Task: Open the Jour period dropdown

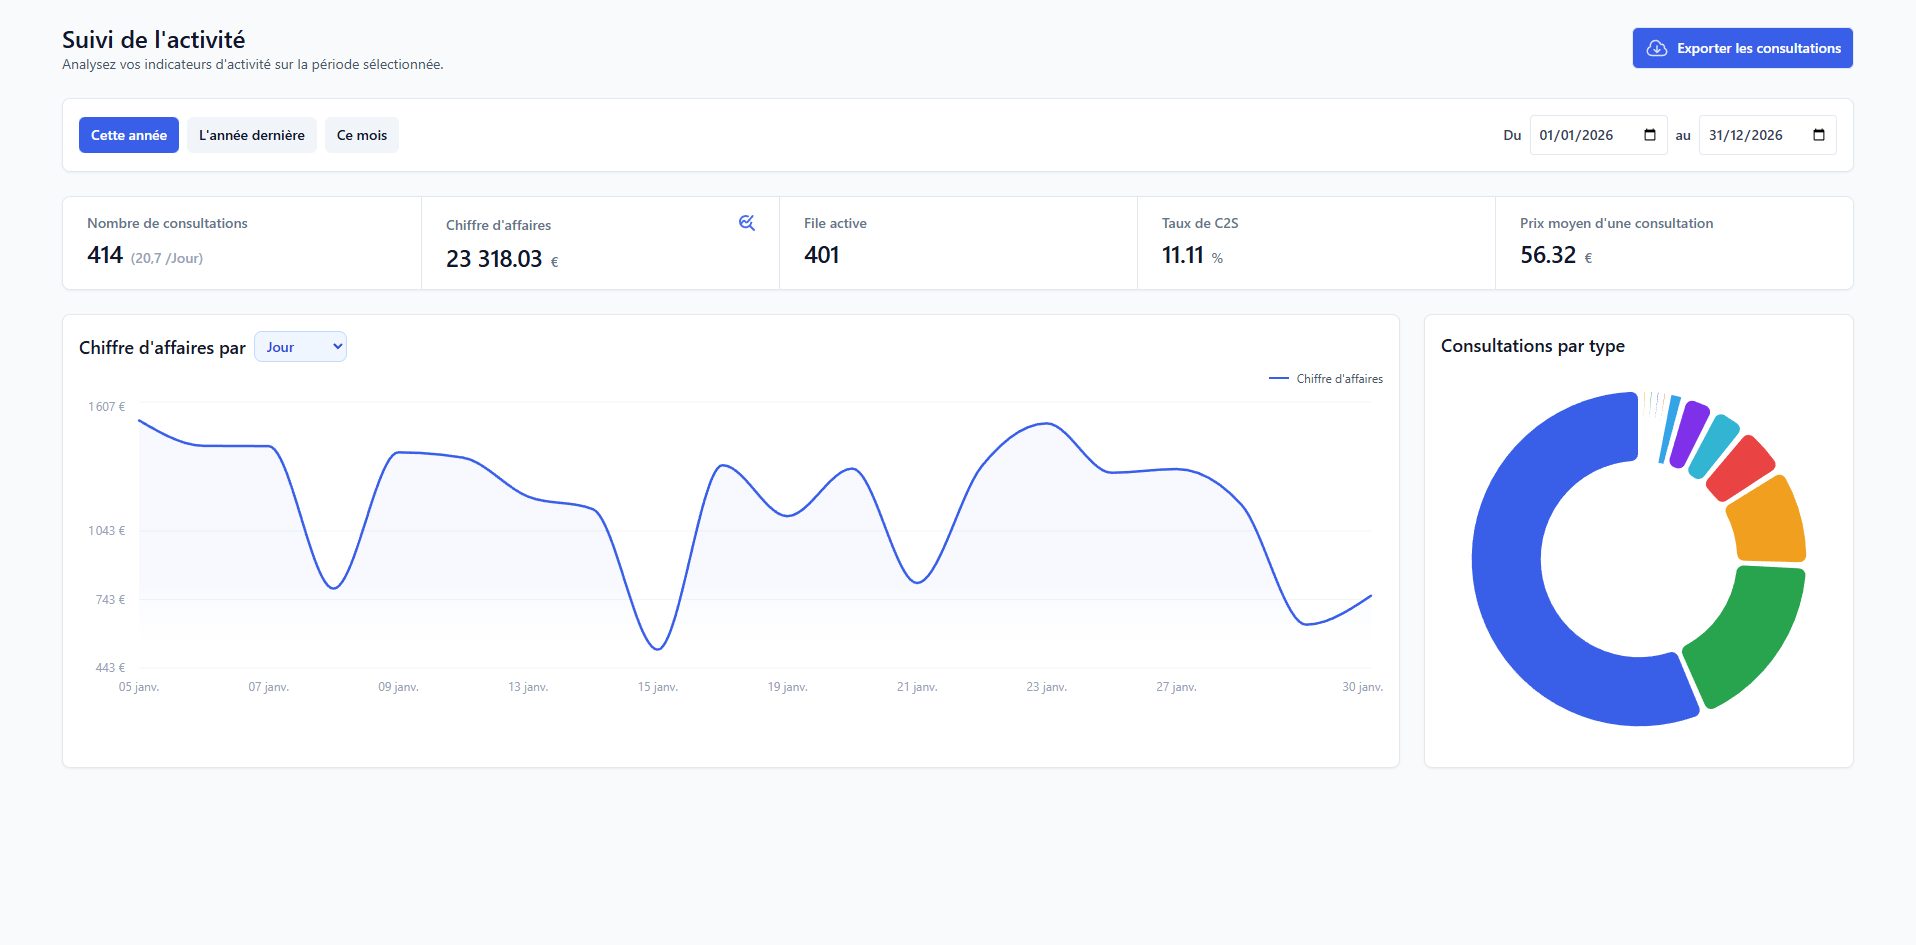Action: (300, 347)
